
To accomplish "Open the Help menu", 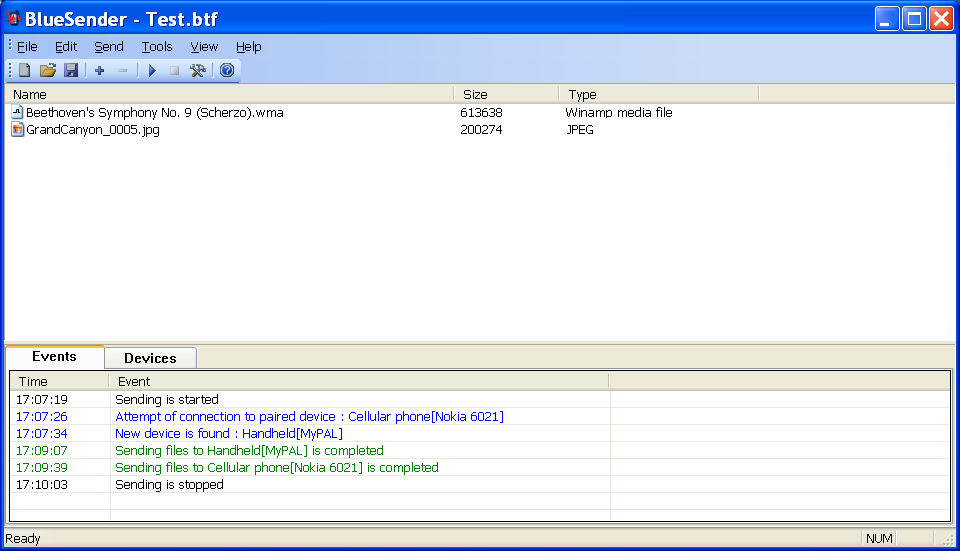I will click(249, 47).
